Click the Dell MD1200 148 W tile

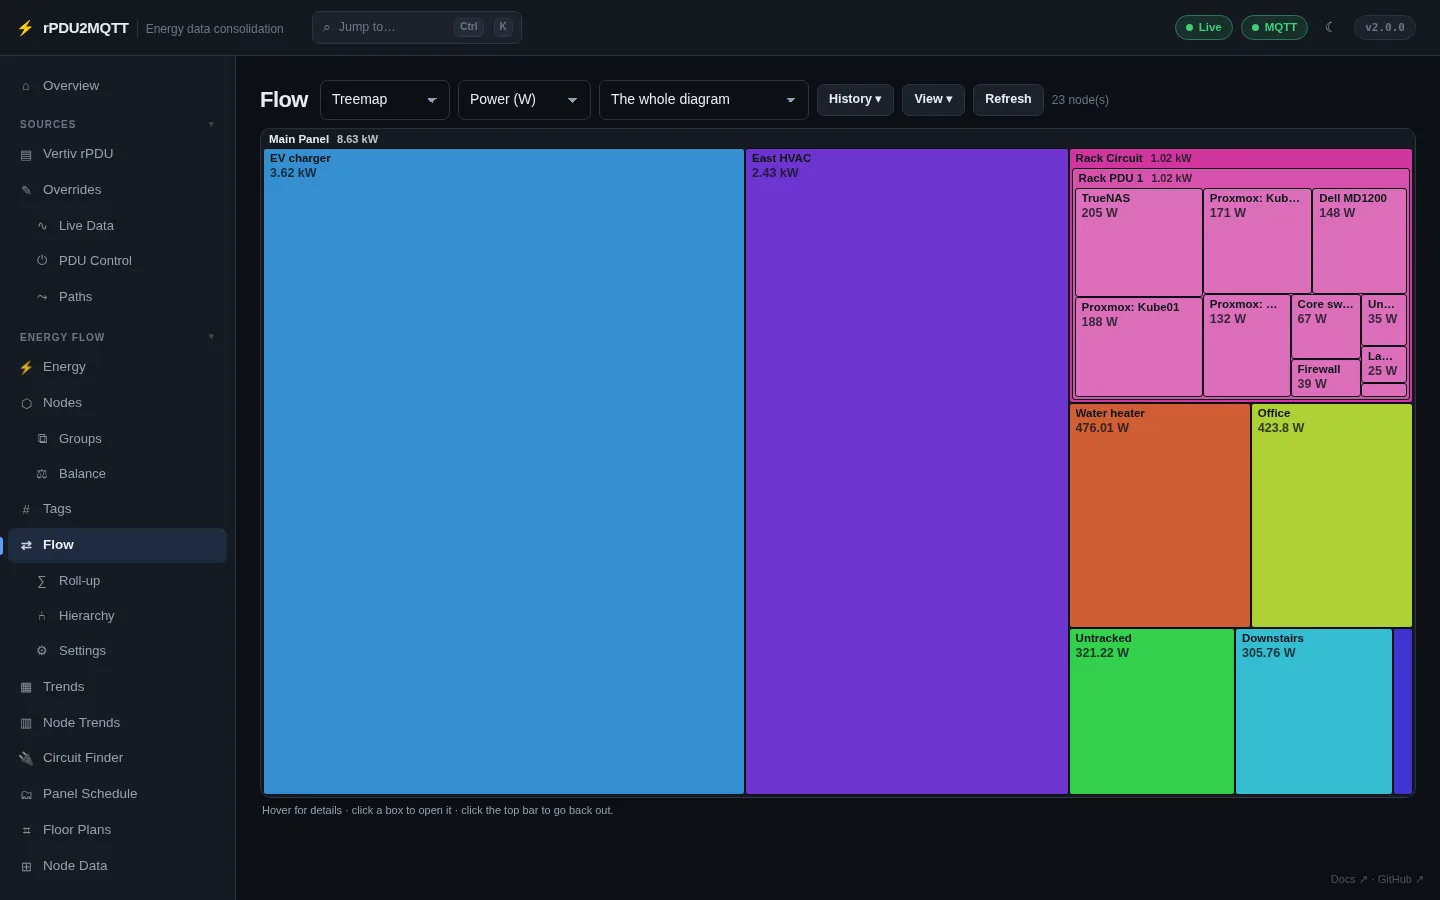pyautogui.click(x=1360, y=241)
